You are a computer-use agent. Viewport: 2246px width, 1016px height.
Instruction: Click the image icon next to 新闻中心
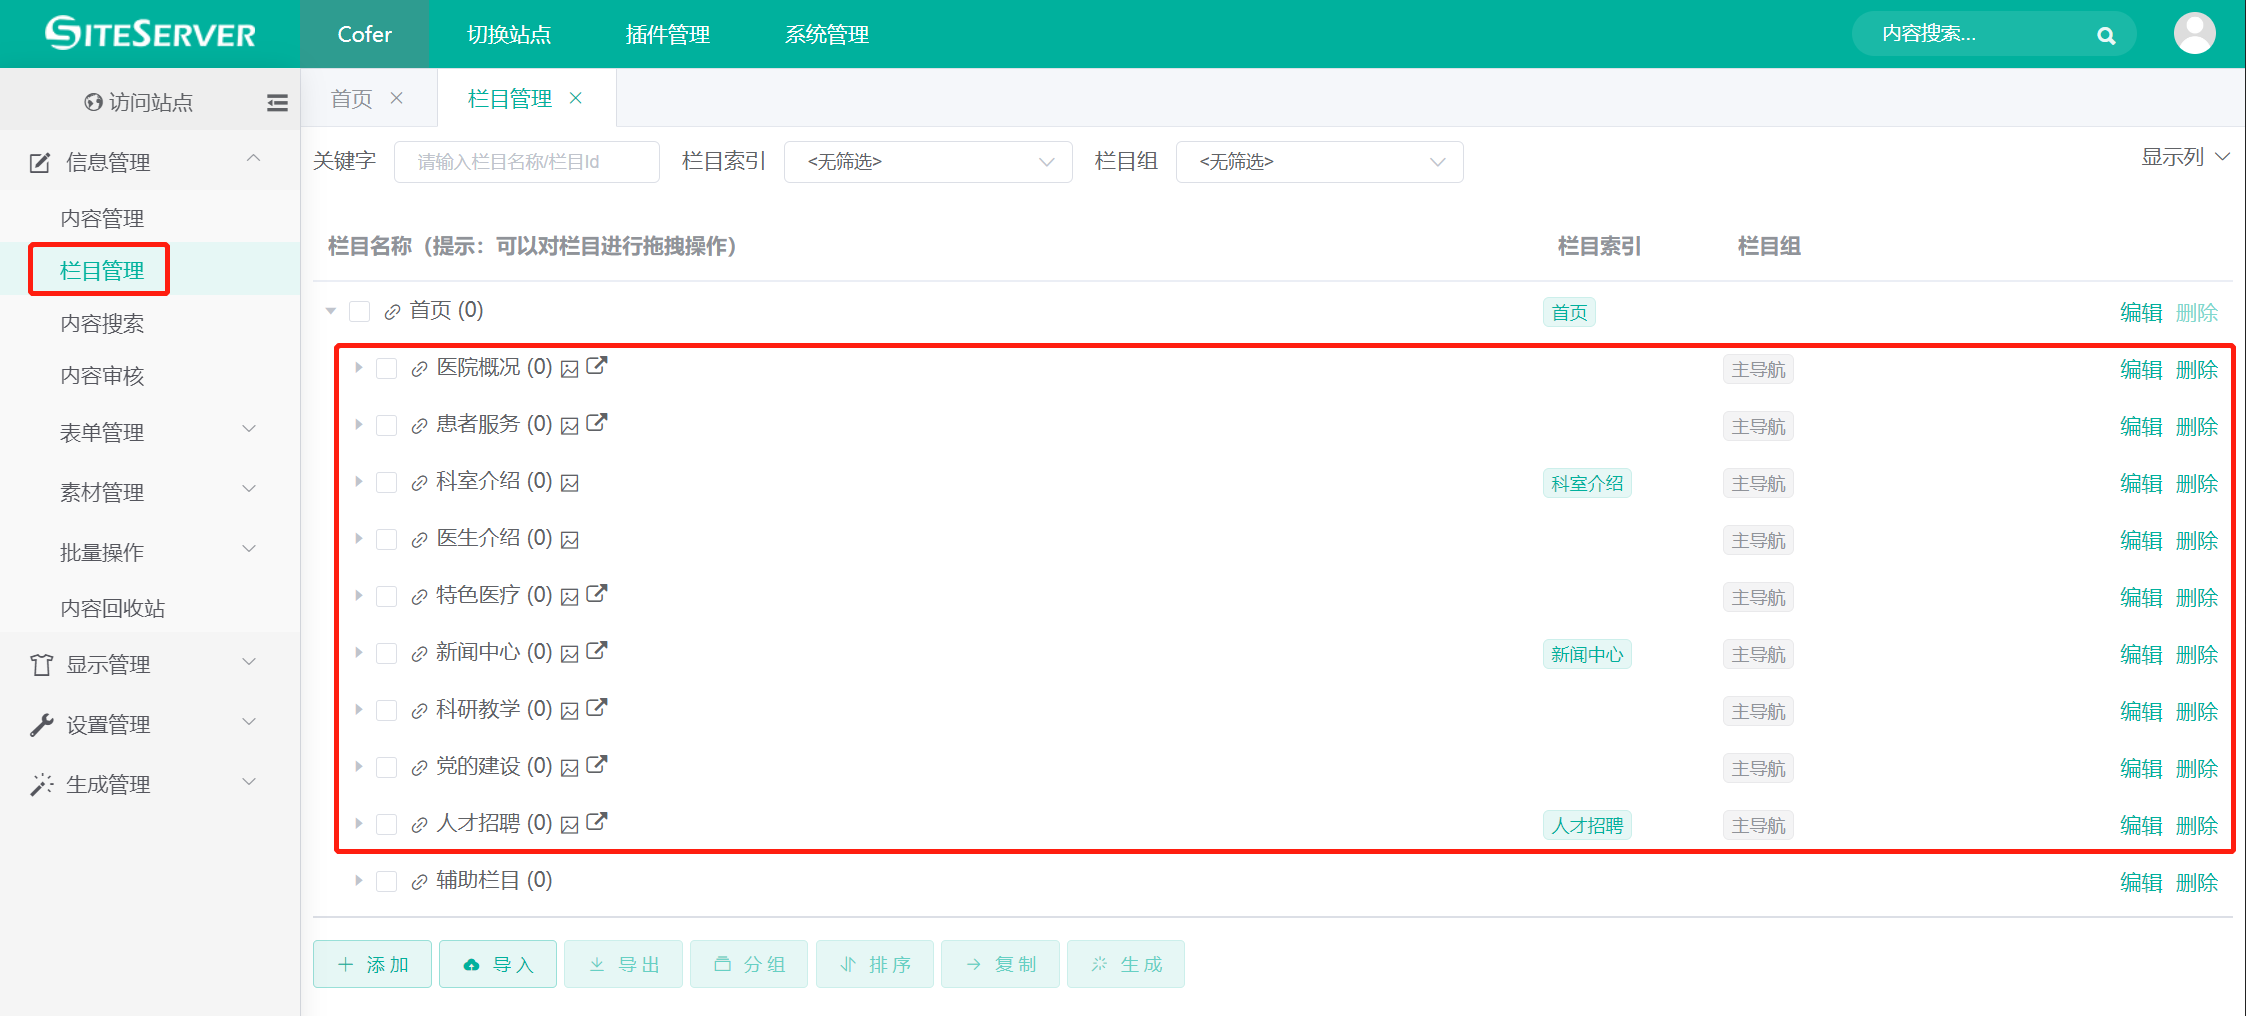click(x=570, y=654)
